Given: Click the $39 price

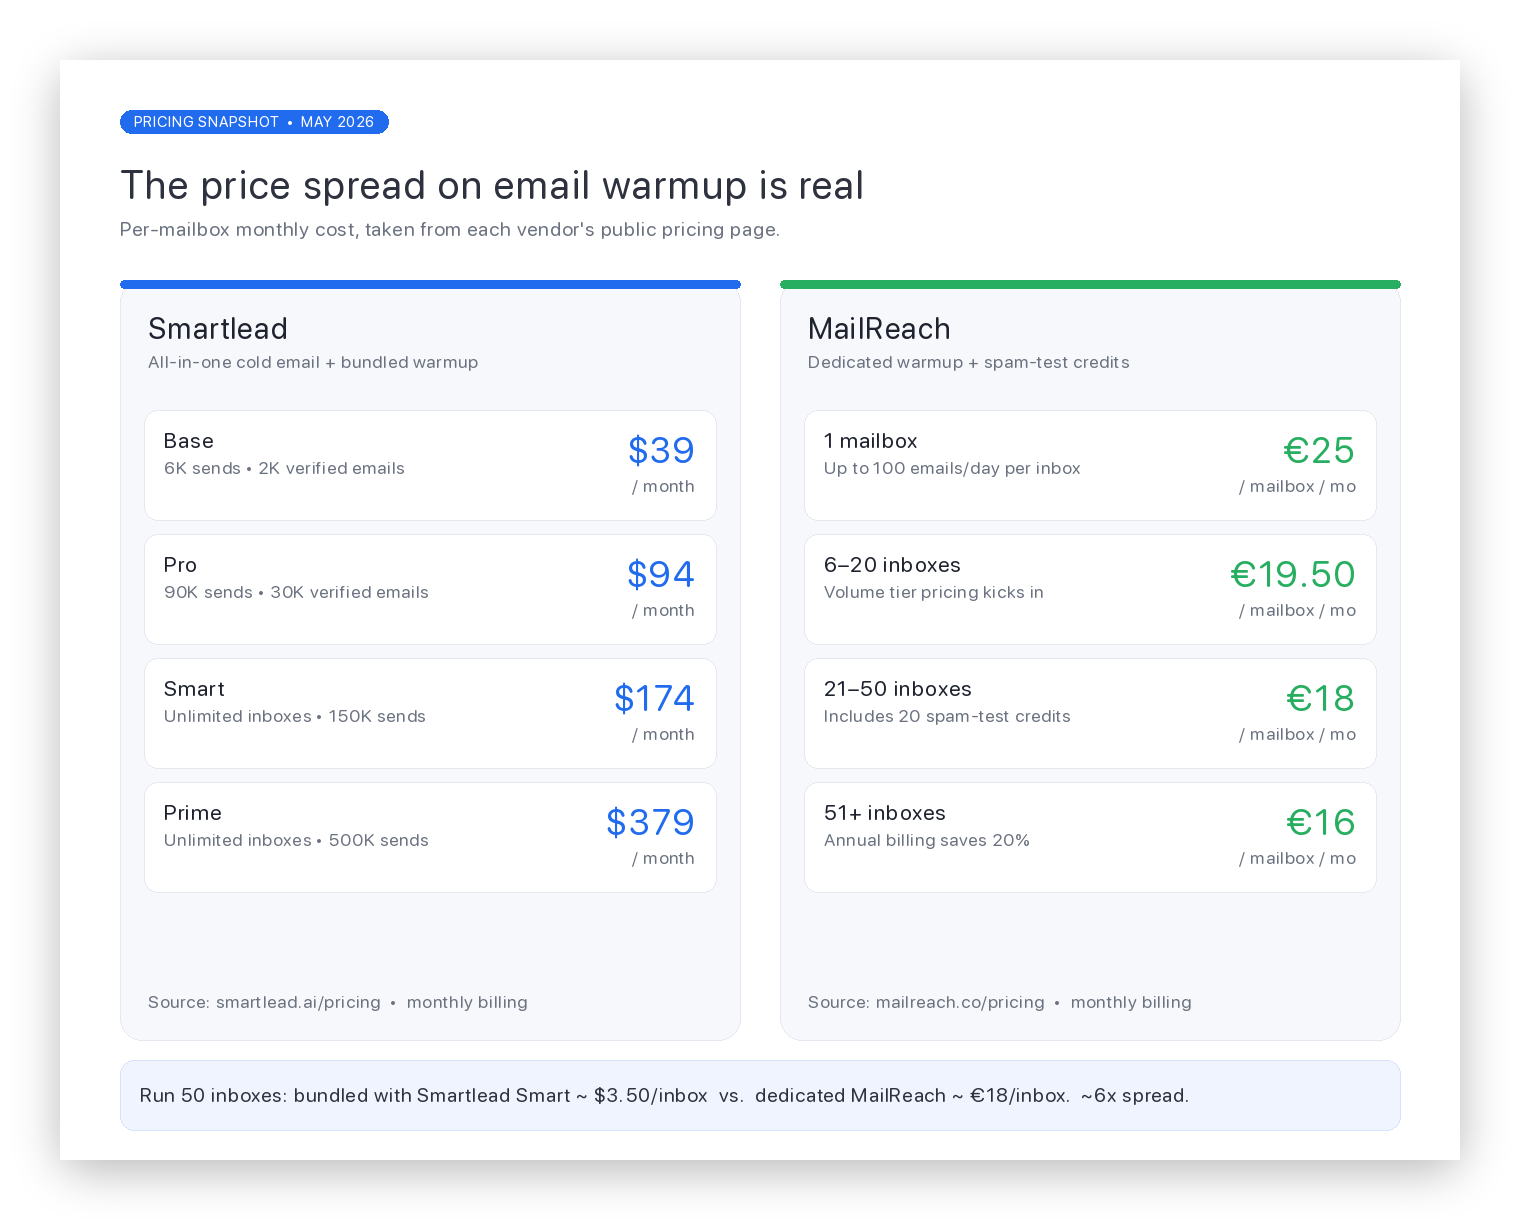Looking at the screenshot, I should click(661, 450).
